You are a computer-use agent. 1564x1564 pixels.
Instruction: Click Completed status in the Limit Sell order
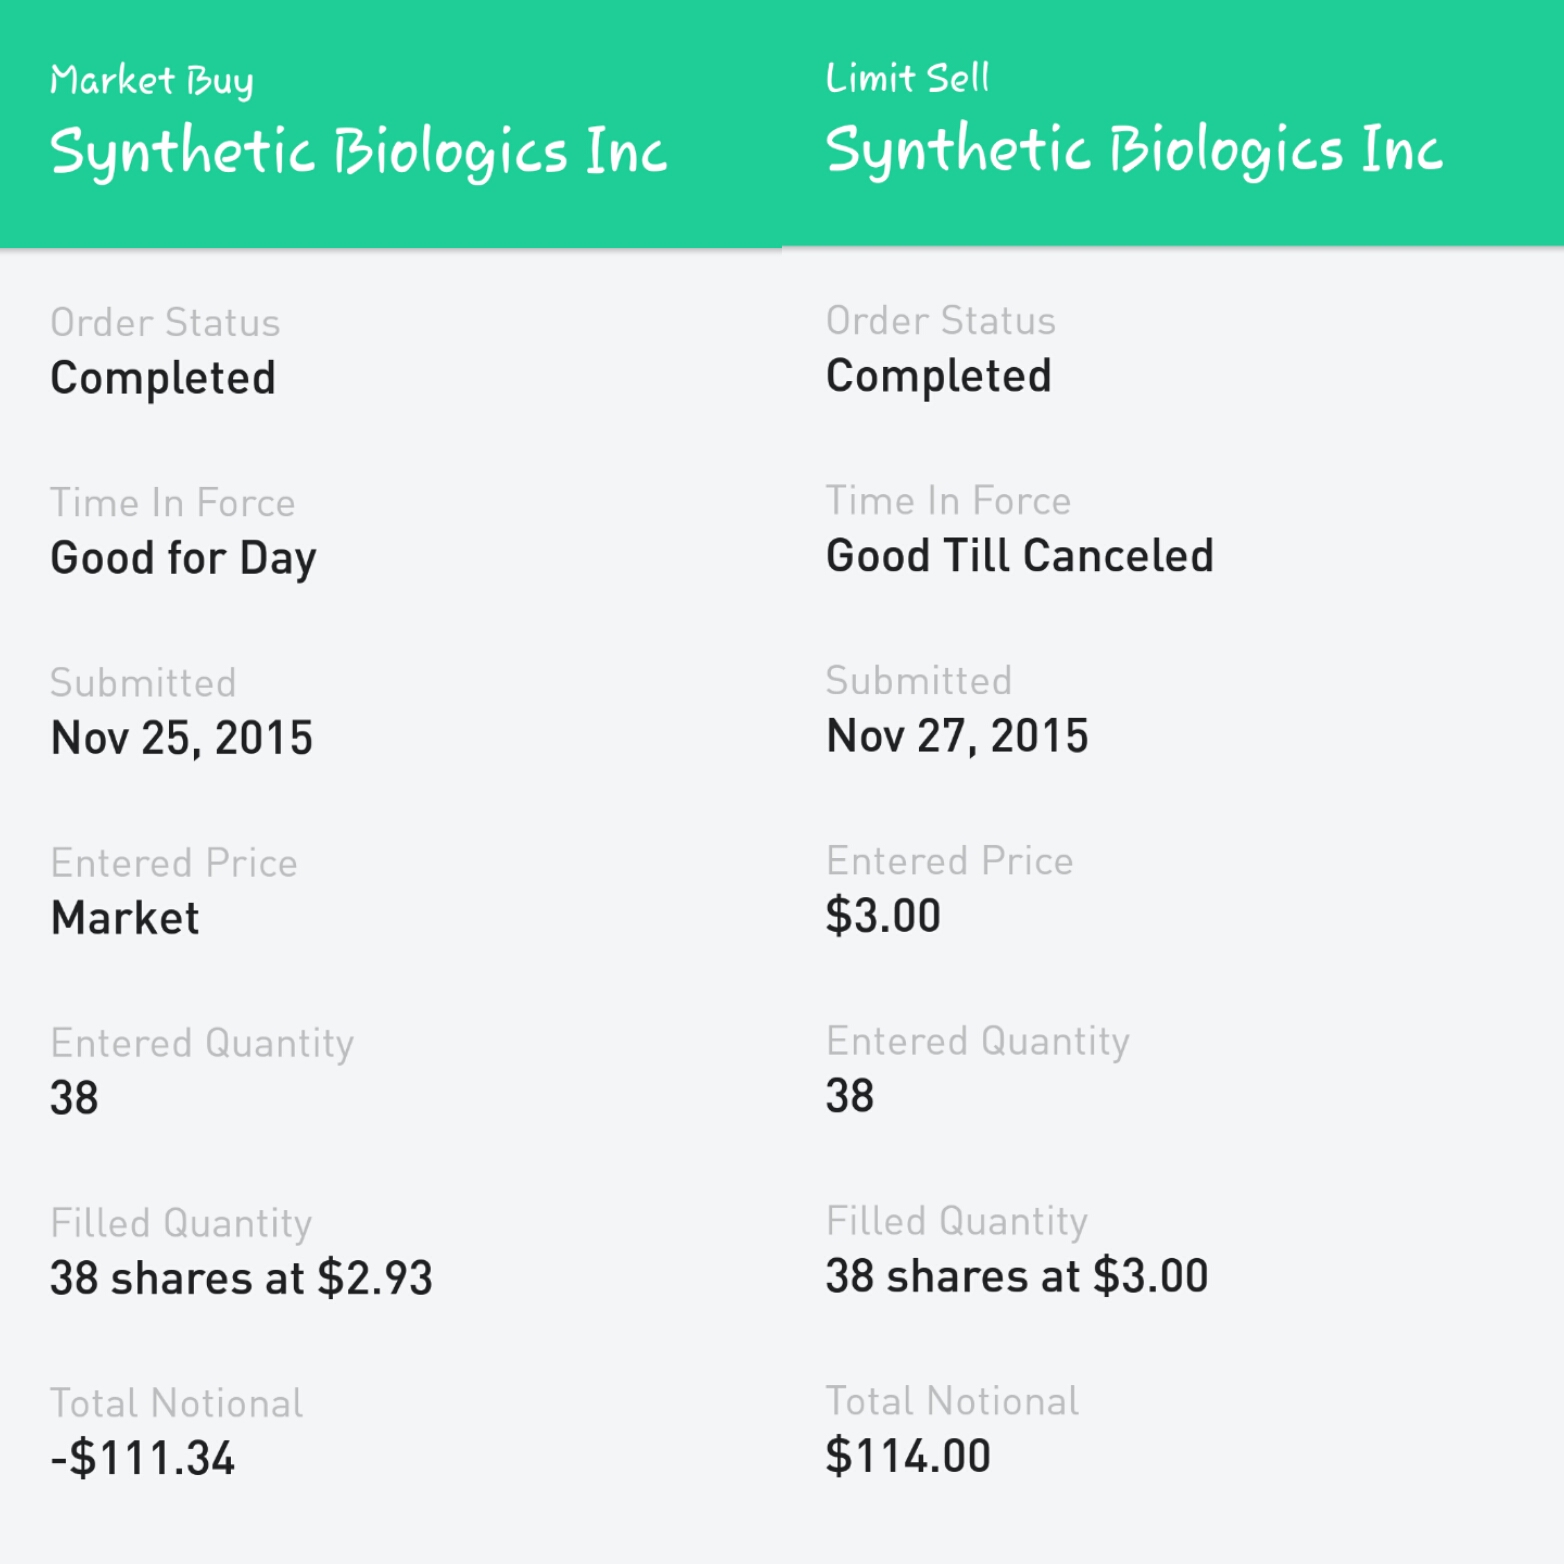(x=938, y=376)
